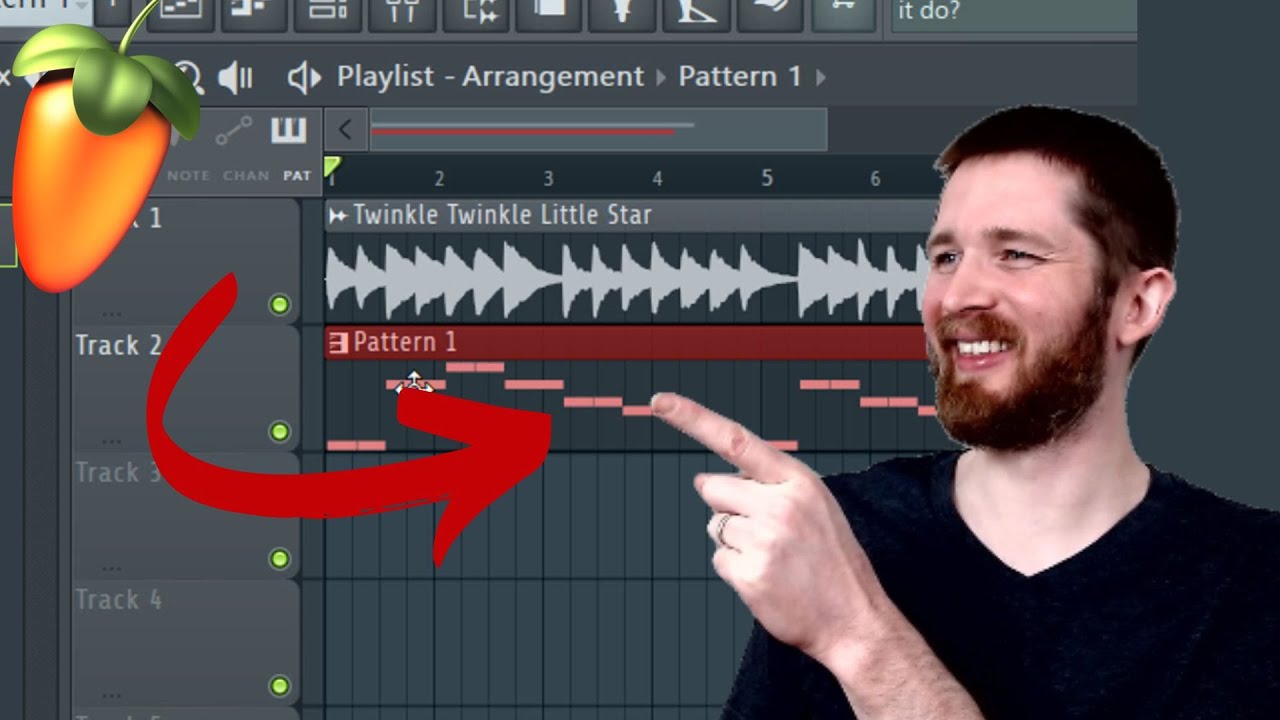Click the playback speaker tool with bars
The width and height of the screenshot is (1280, 720).
point(236,77)
